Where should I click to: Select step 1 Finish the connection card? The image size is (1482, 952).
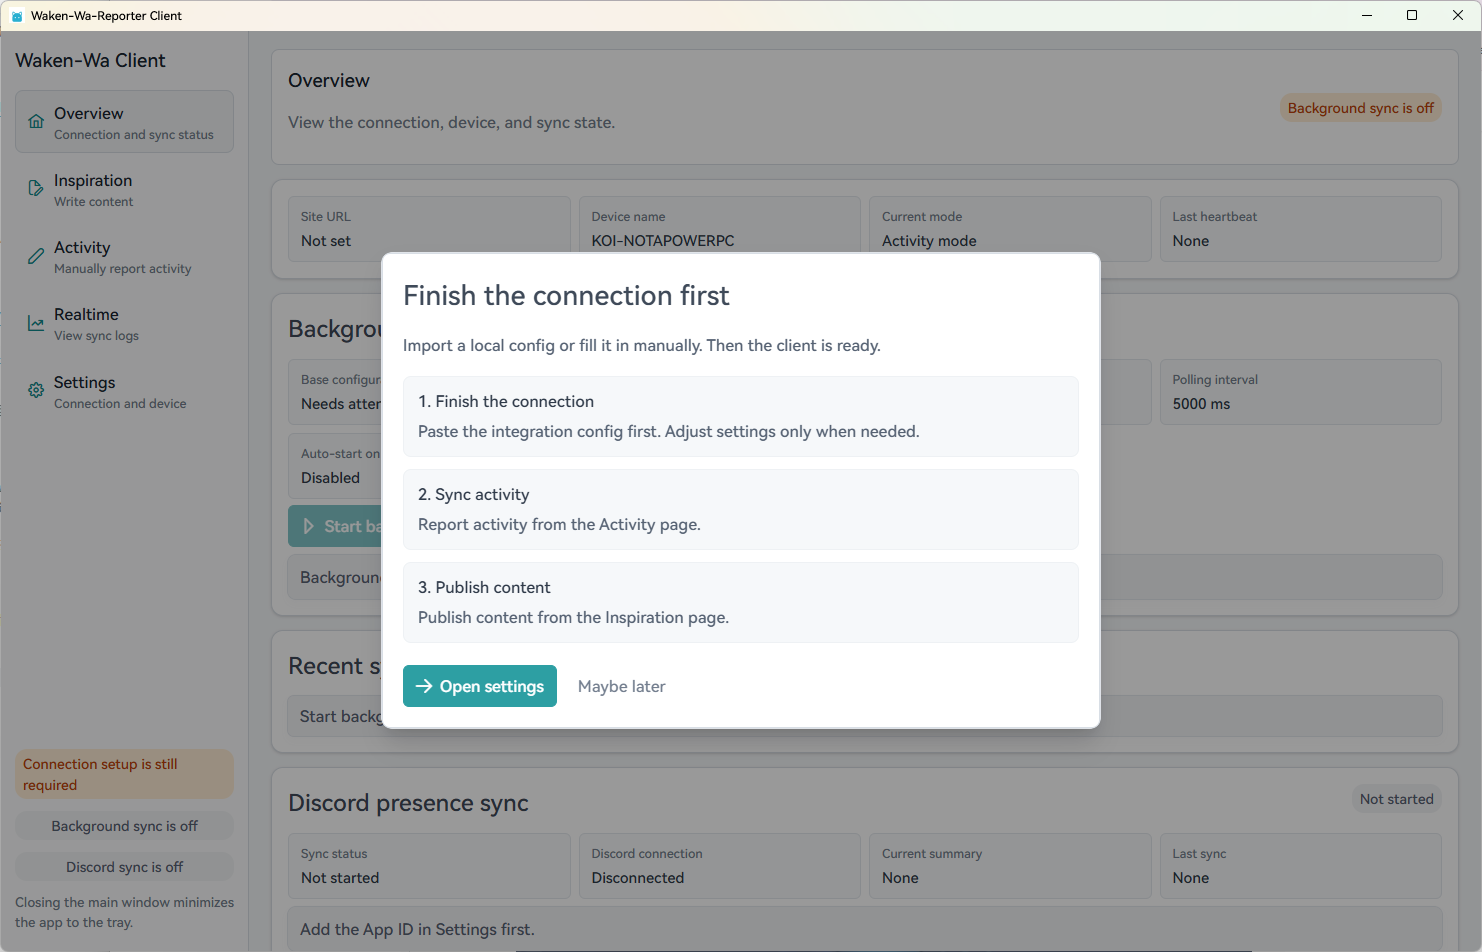[x=741, y=416]
